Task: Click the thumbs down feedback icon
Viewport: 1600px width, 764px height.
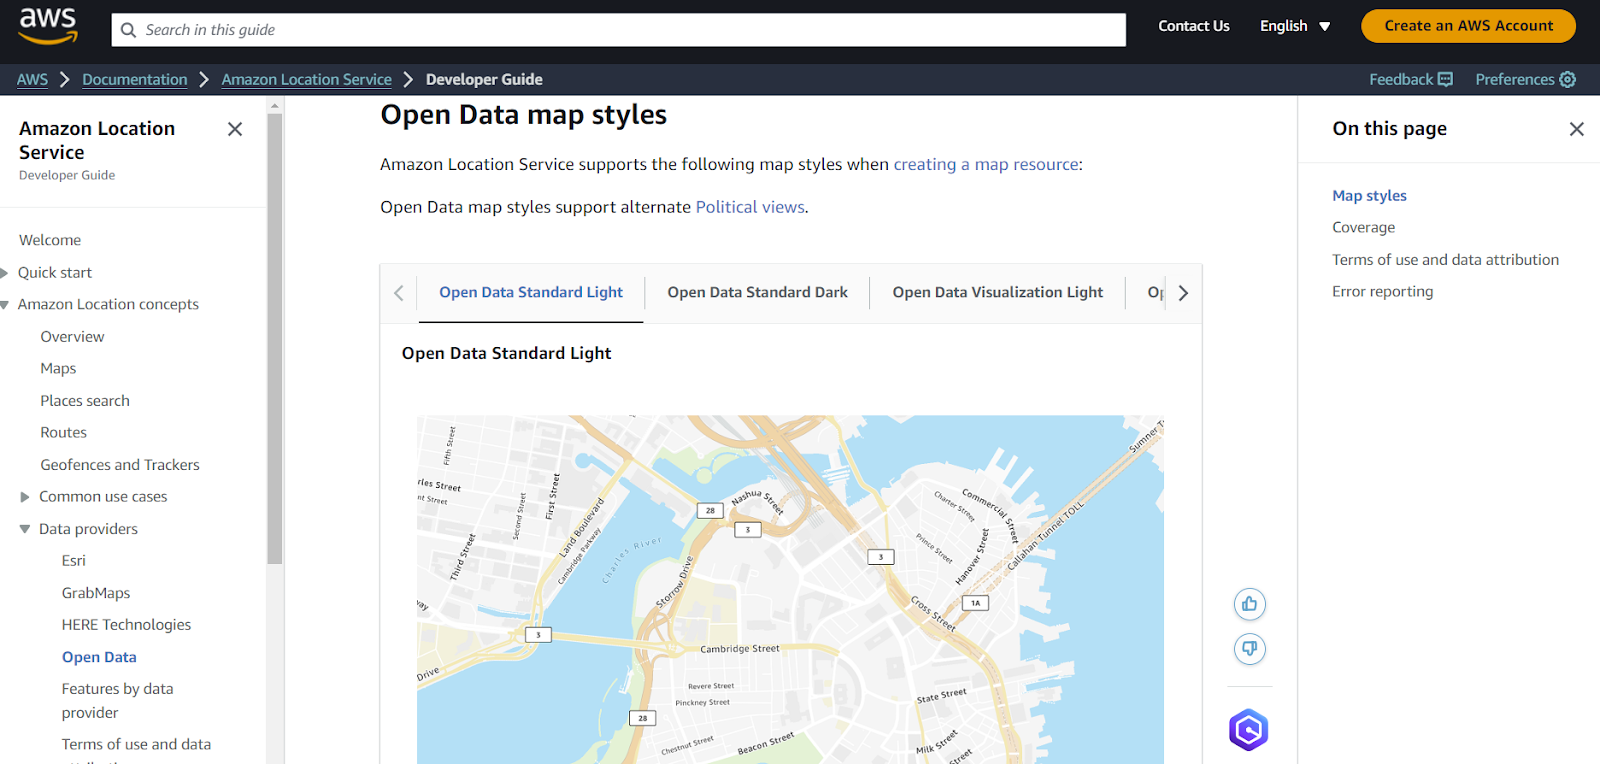Action: [x=1249, y=649]
